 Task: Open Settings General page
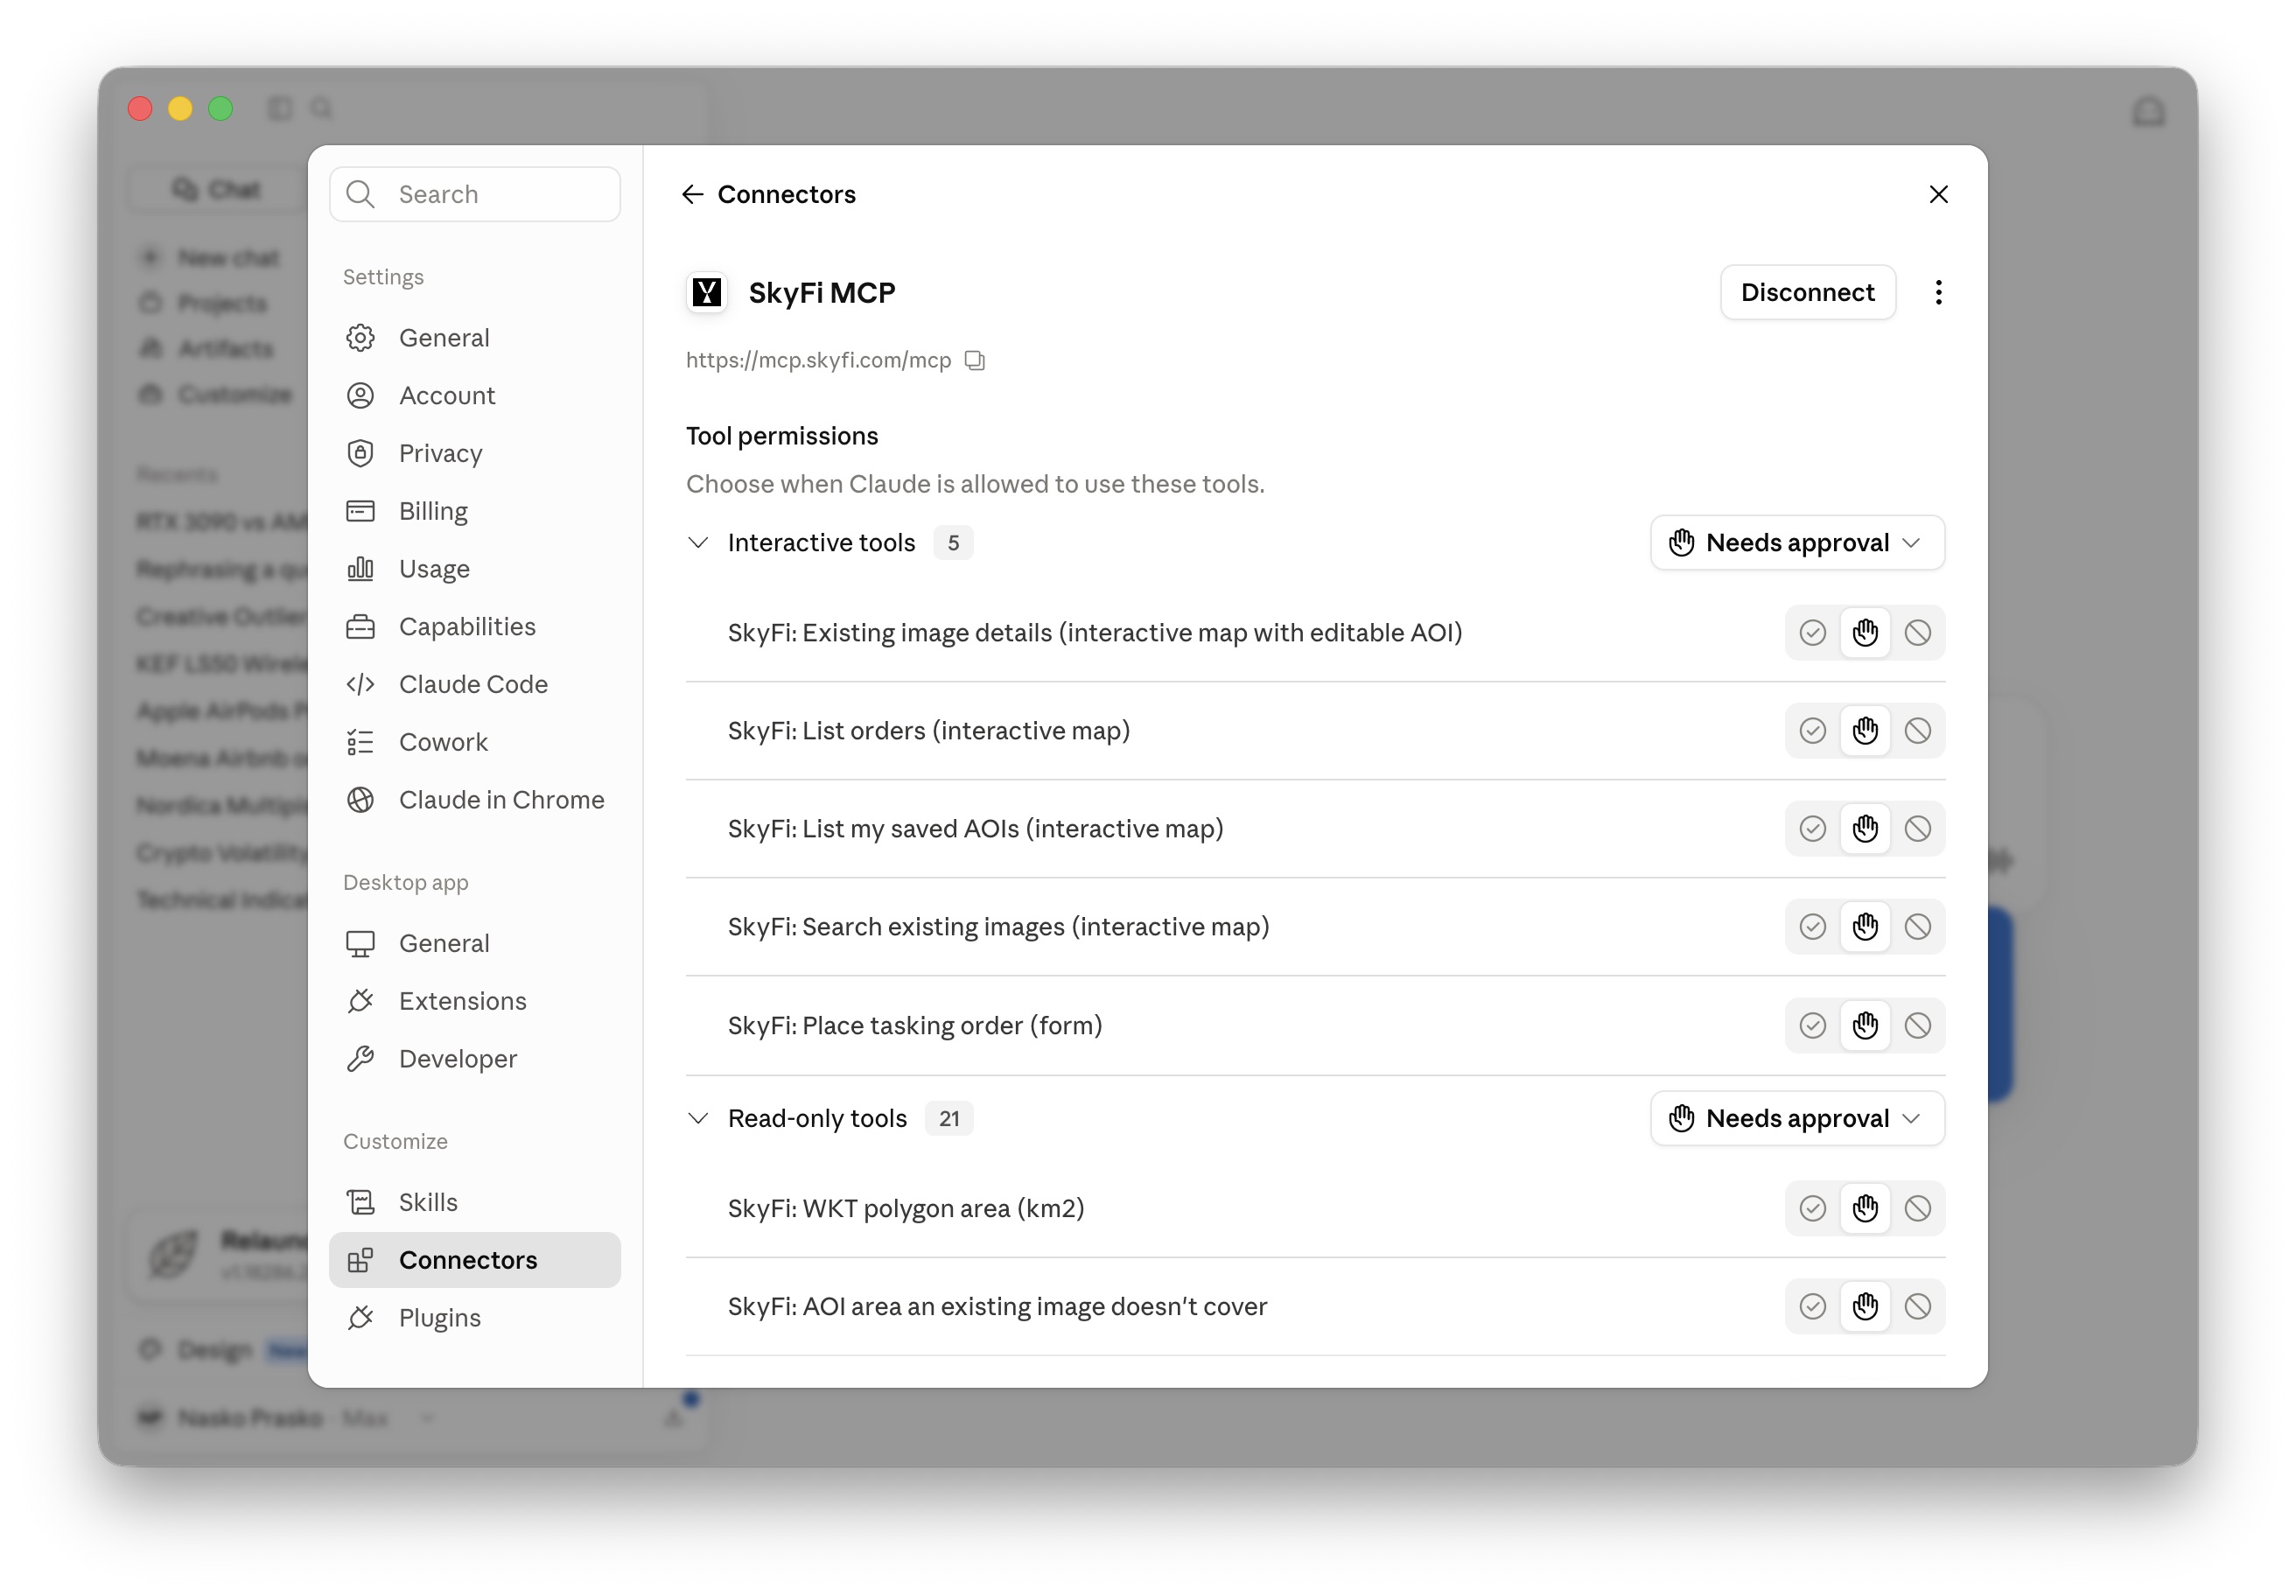click(x=475, y=338)
